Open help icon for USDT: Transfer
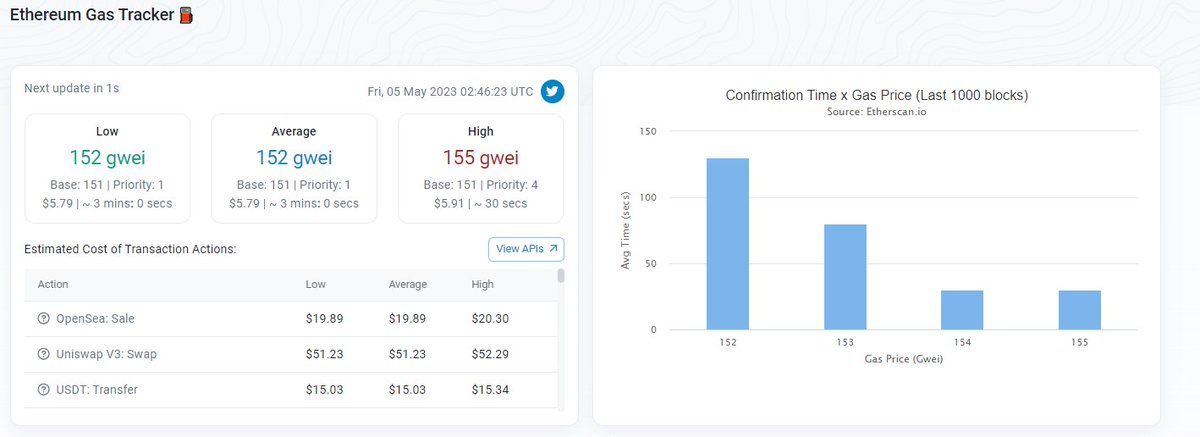Screen dimensions: 1200x437 tap(43, 389)
